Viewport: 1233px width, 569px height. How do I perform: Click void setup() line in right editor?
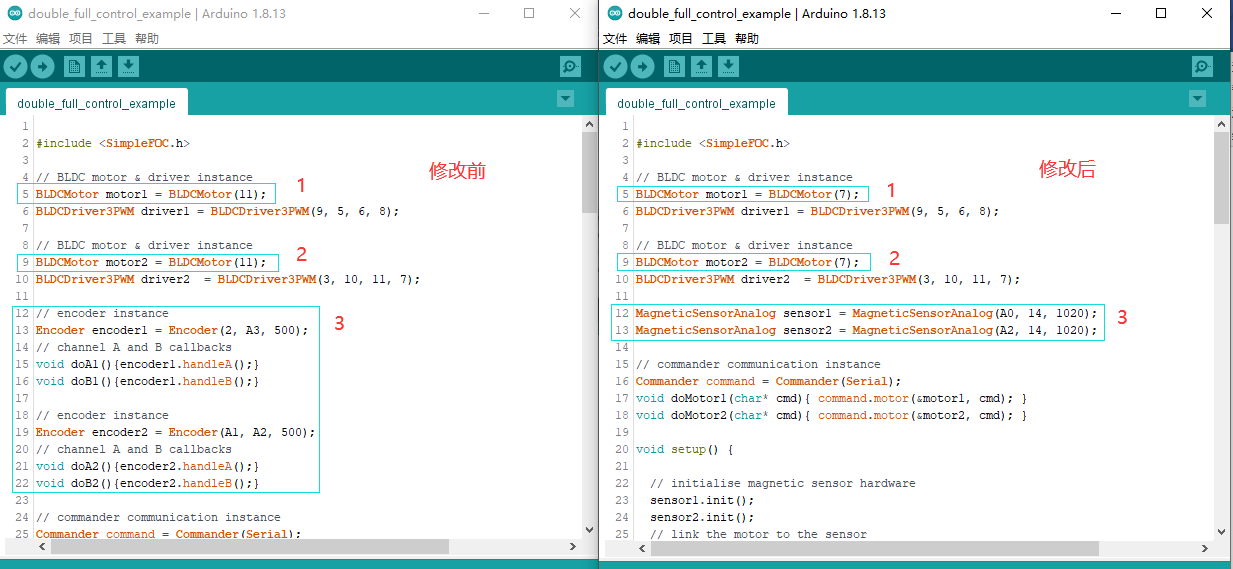[x=684, y=449]
